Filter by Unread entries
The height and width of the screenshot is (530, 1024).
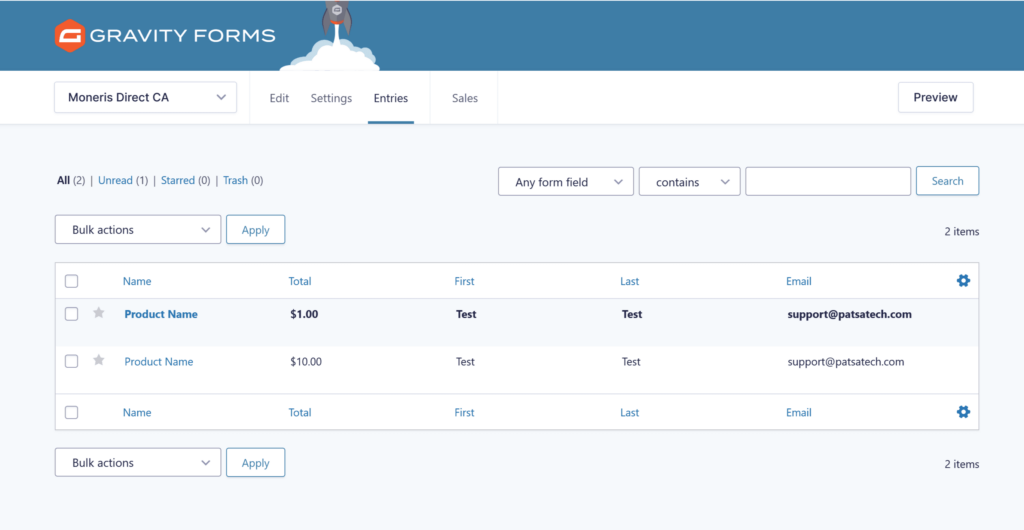116,180
